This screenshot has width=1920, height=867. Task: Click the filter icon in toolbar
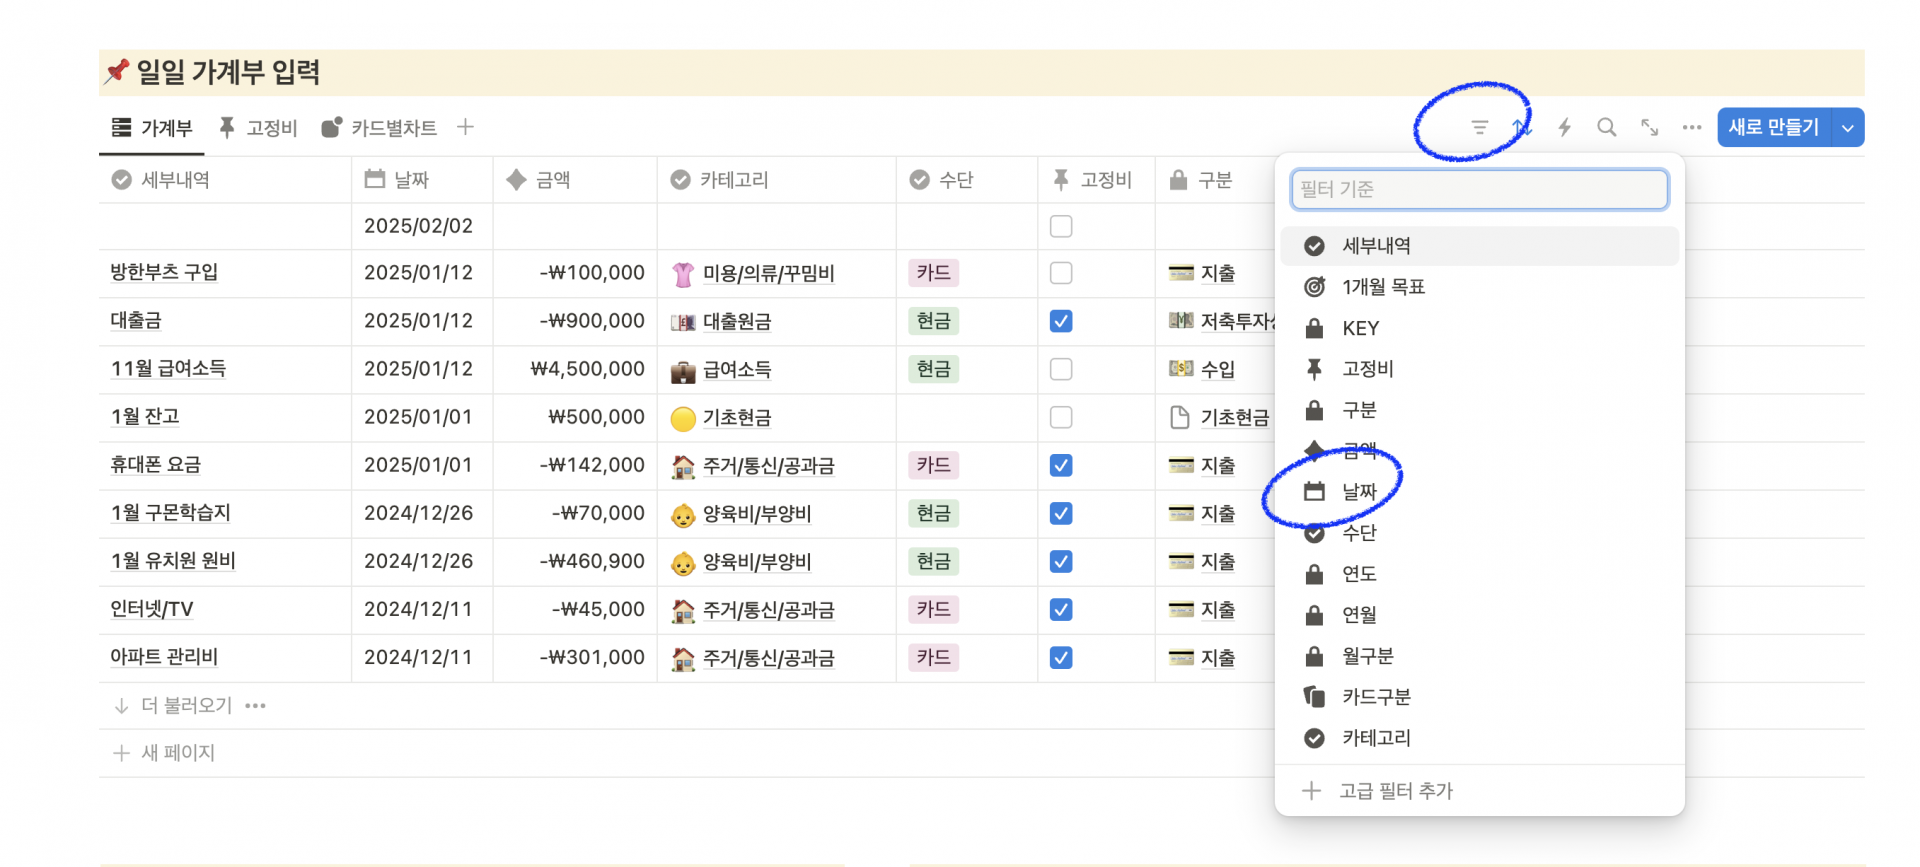coord(1479,127)
